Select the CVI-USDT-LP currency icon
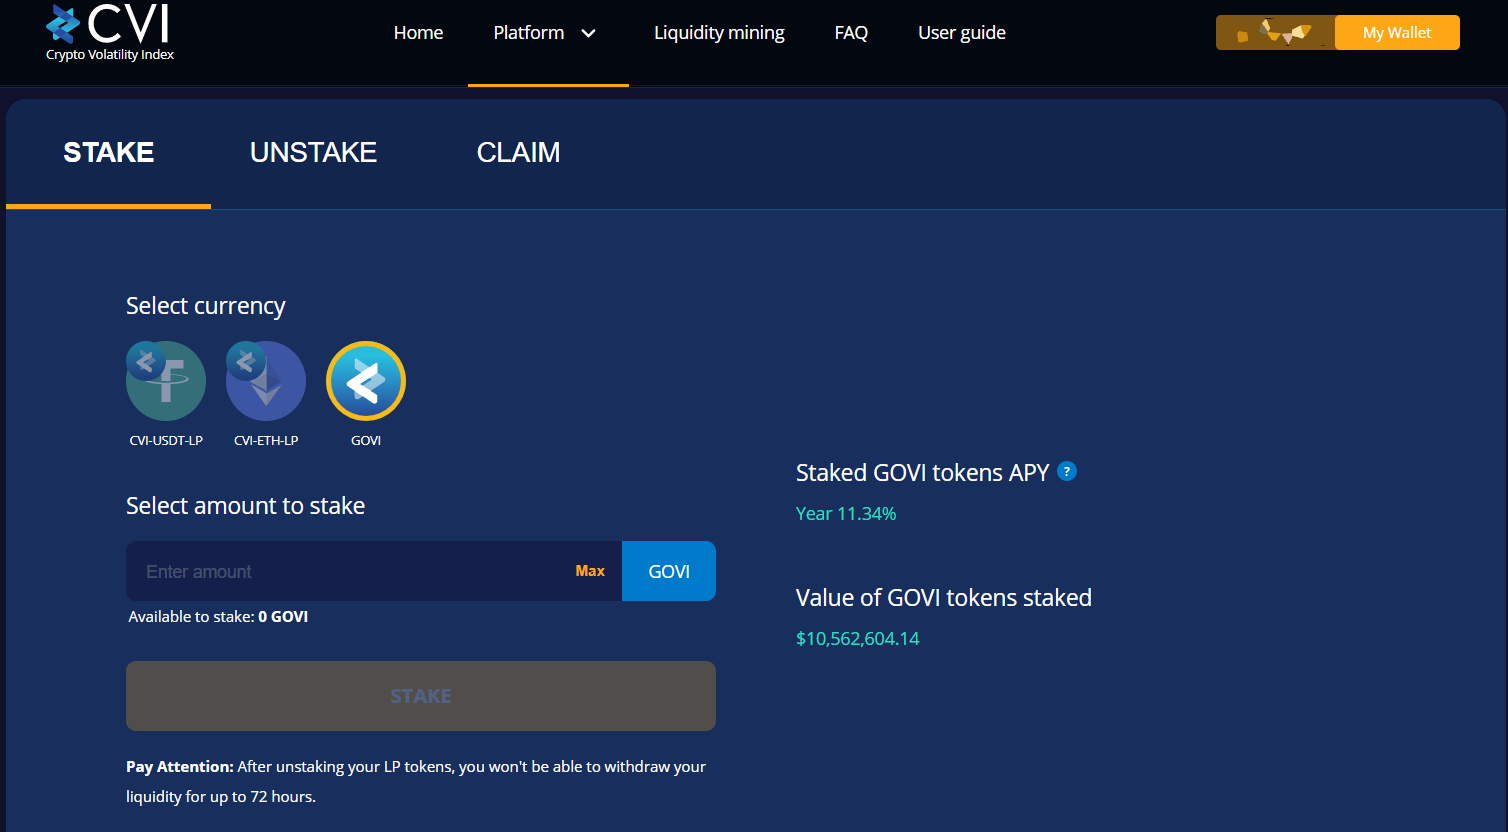This screenshot has width=1508, height=832. tap(166, 381)
